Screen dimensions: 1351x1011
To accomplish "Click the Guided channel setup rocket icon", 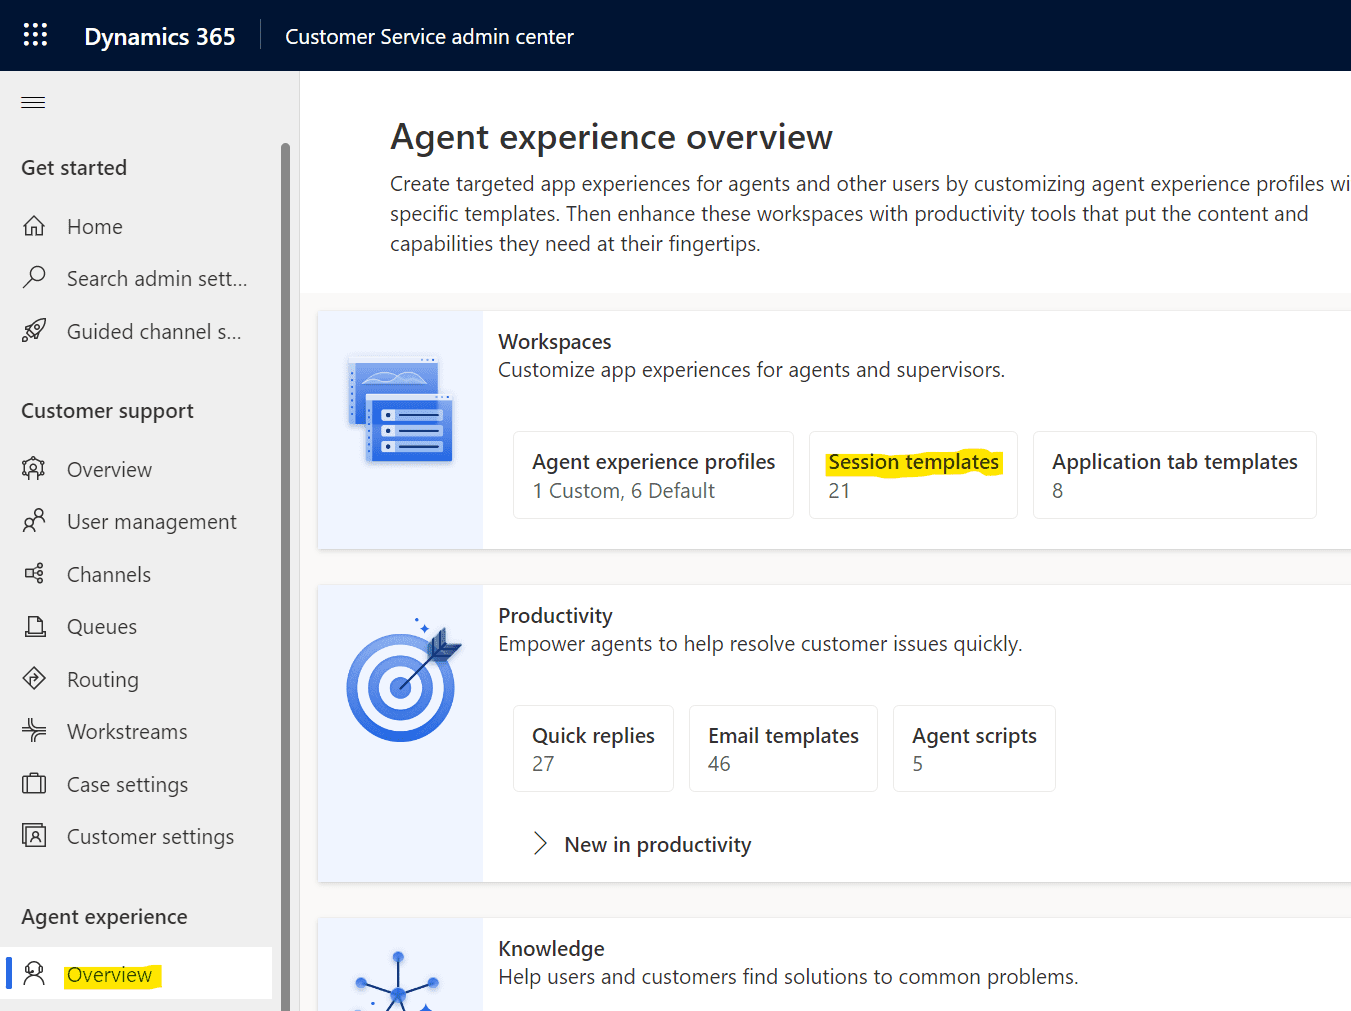I will click(34, 330).
